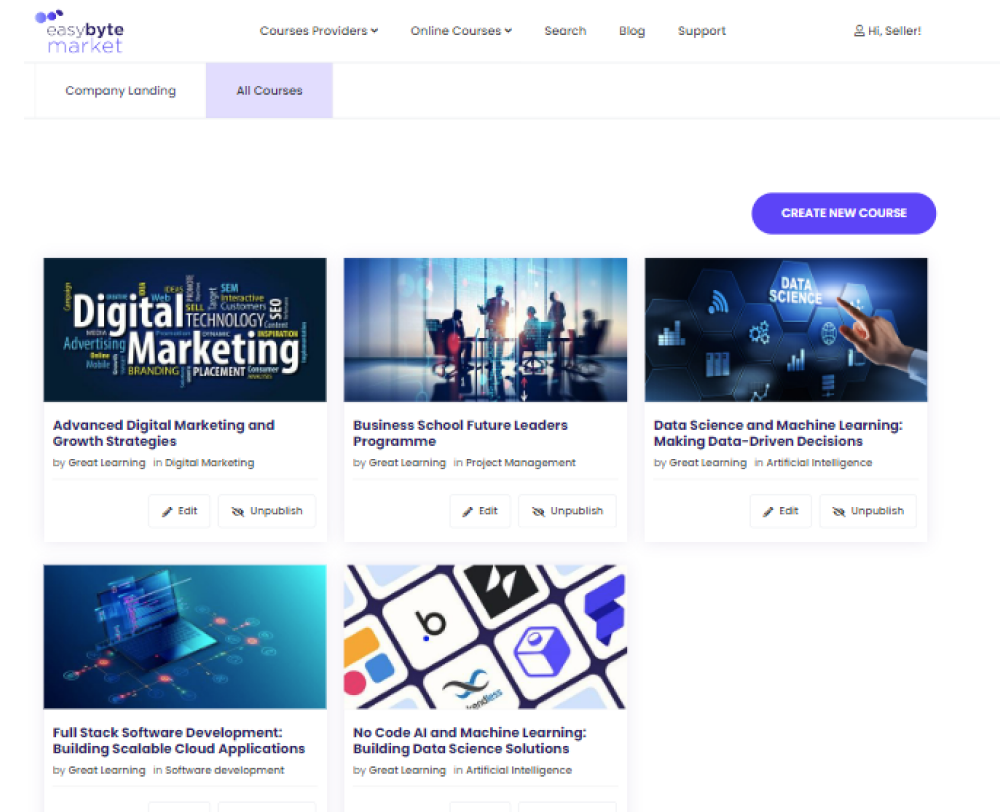The height and width of the screenshot is (812, 1000).
Task: Click the seller account person icon
Action: (x=860, y=31)
